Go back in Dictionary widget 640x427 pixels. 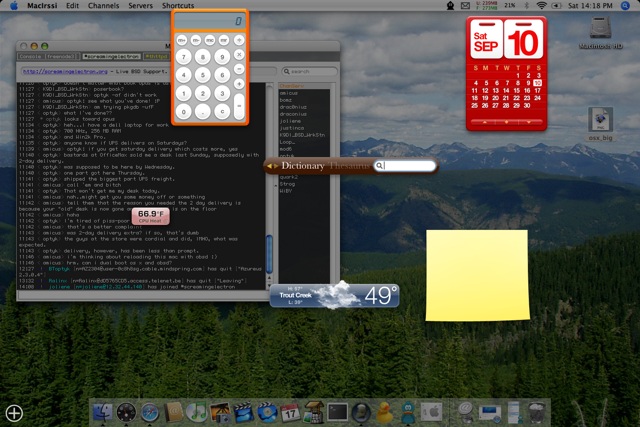[x=269, y=166]
